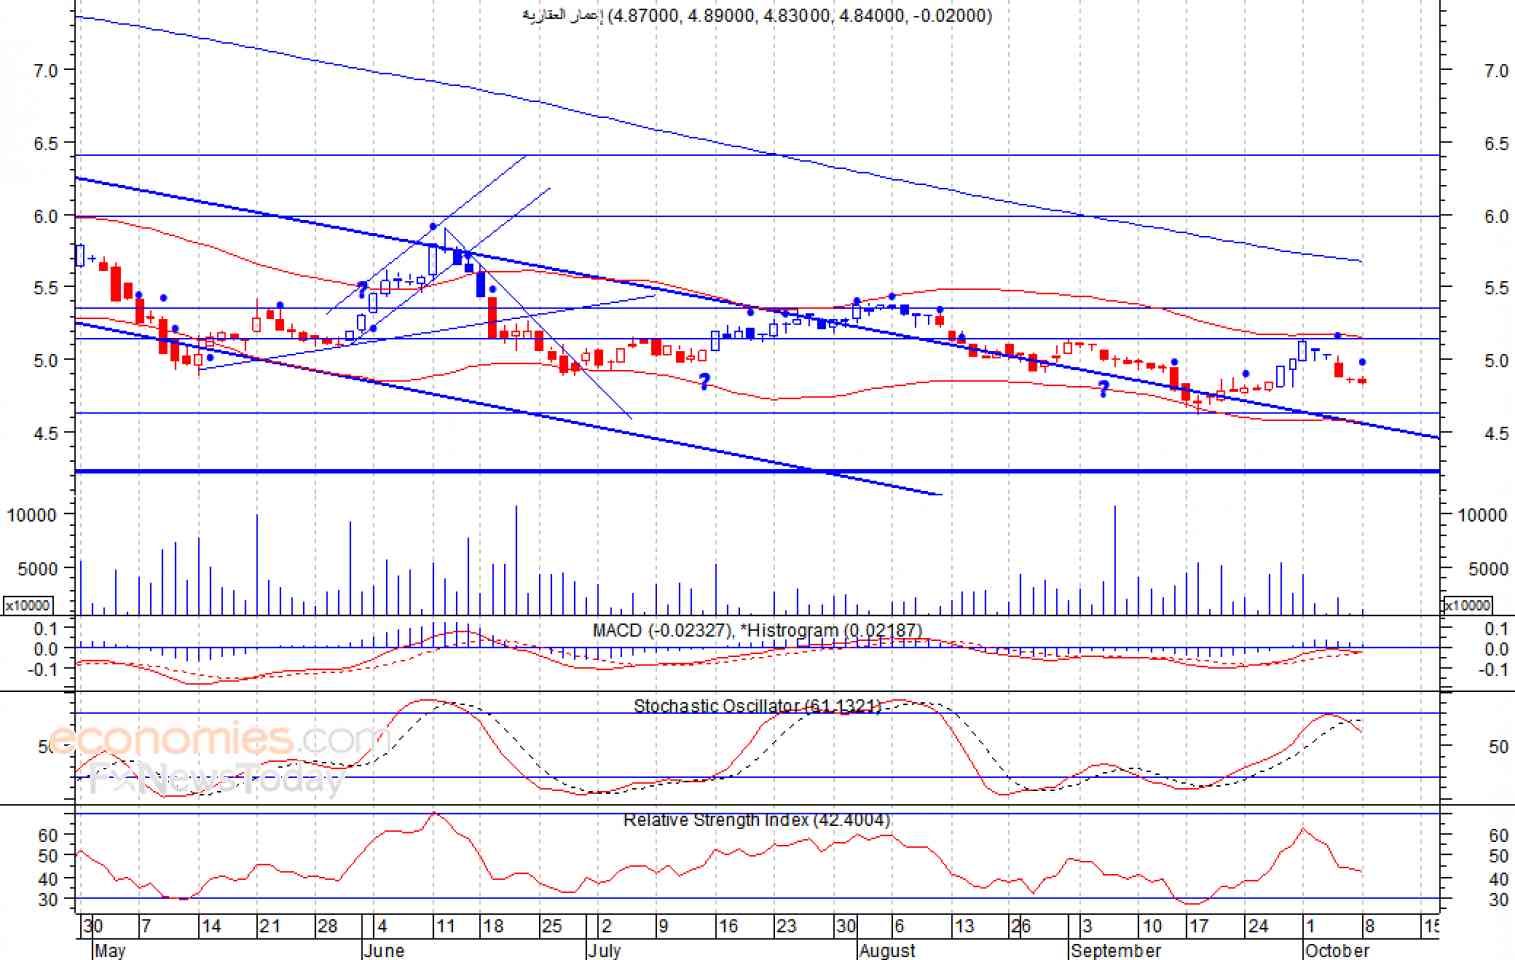Click the x10000 volume multiplier on left axis
Screen dimensions: 1515x960
coord(28,605)
